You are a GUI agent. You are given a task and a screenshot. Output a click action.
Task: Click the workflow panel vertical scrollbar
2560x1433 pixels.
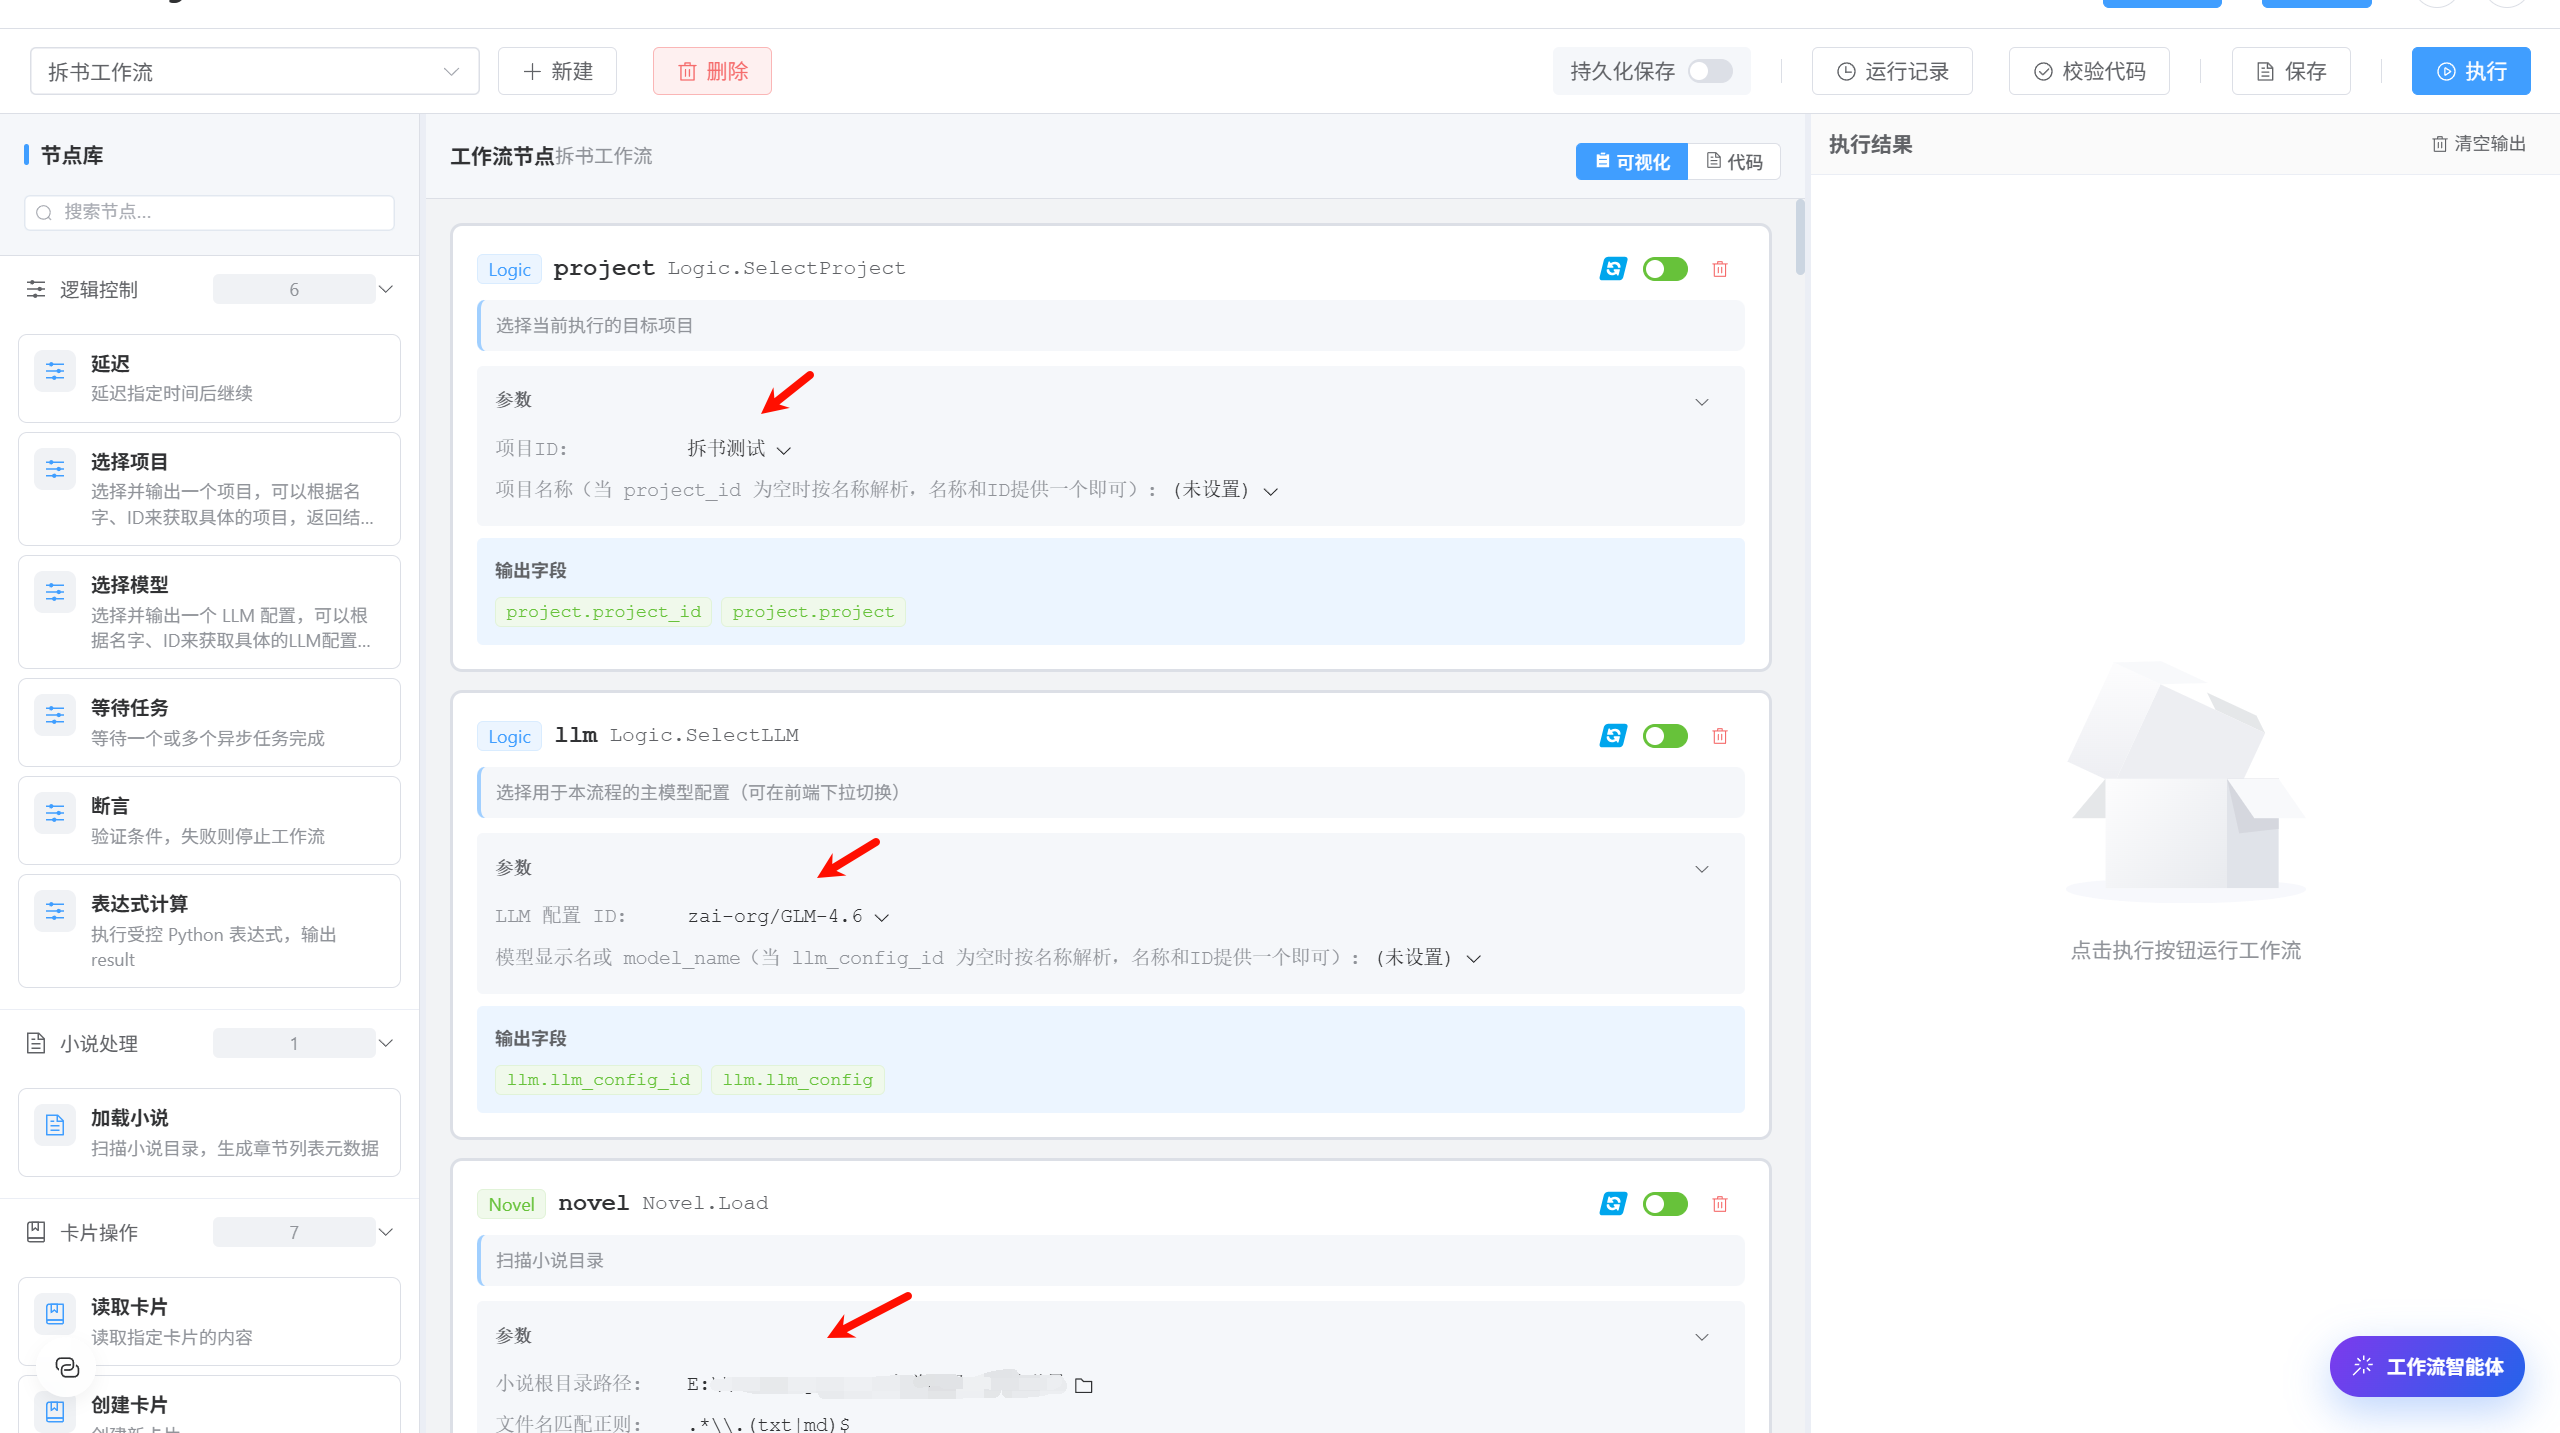(x=1800, y=237)
